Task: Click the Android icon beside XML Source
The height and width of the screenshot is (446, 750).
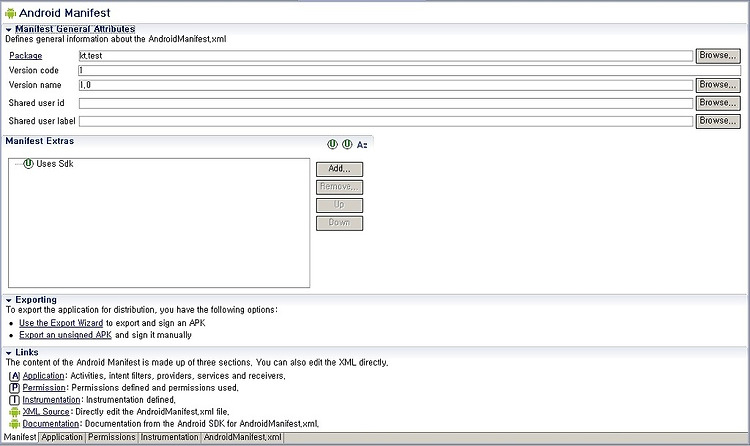Action: click(14, 412)
